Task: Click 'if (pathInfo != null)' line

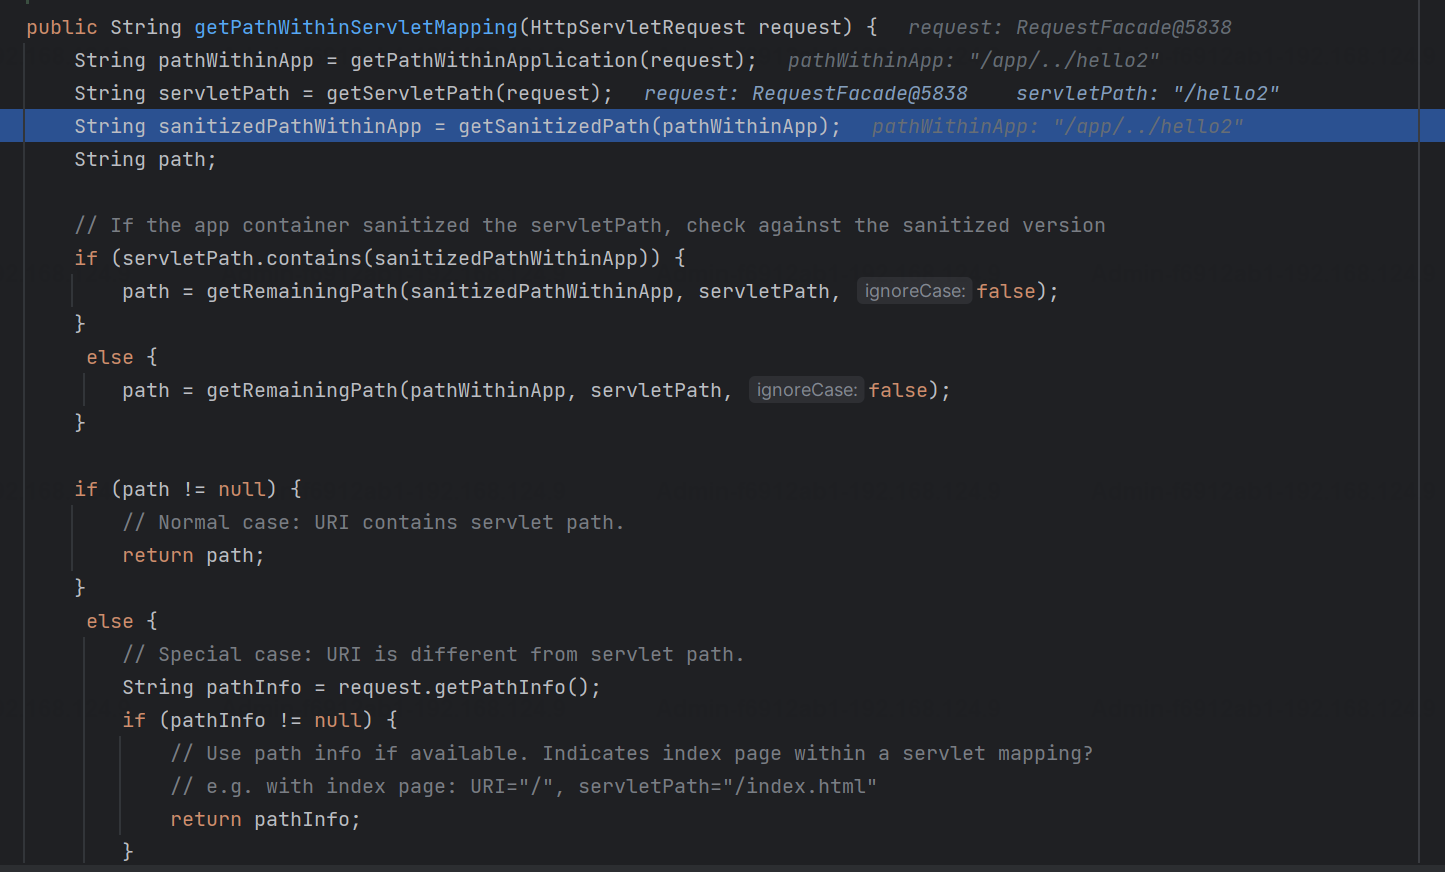Action: pos(260,720)
